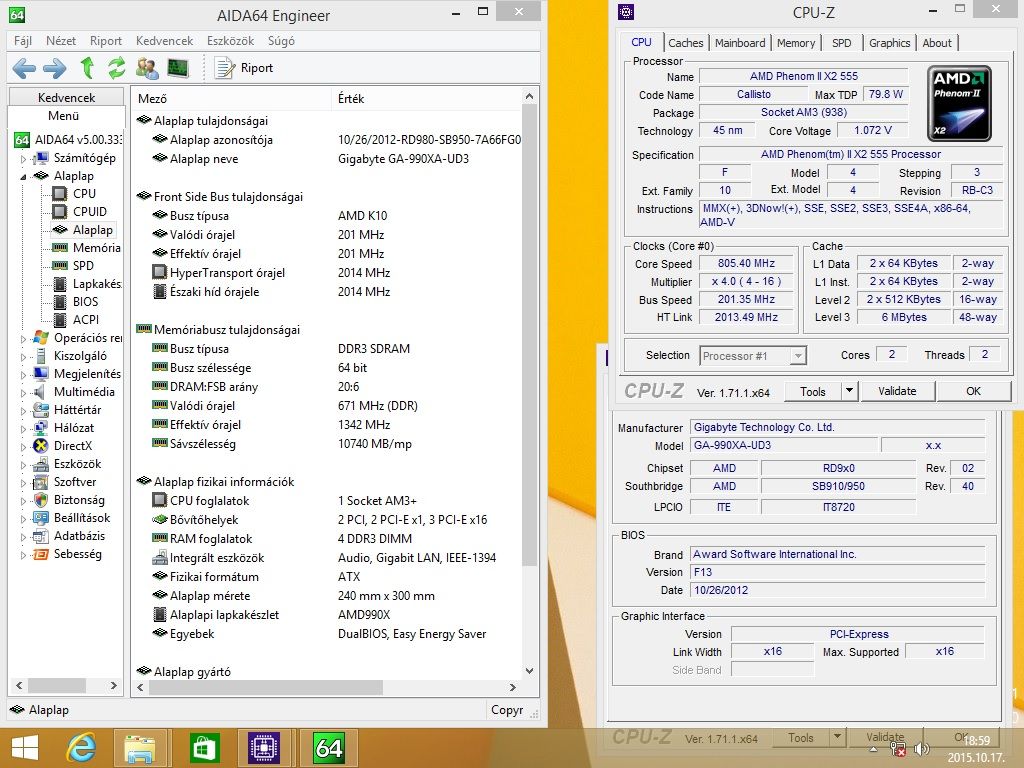Click the CPU-Z icon in the taskbar
Image resolution: width=1024 pixels, height=768 pixels.
click(265, 747)
